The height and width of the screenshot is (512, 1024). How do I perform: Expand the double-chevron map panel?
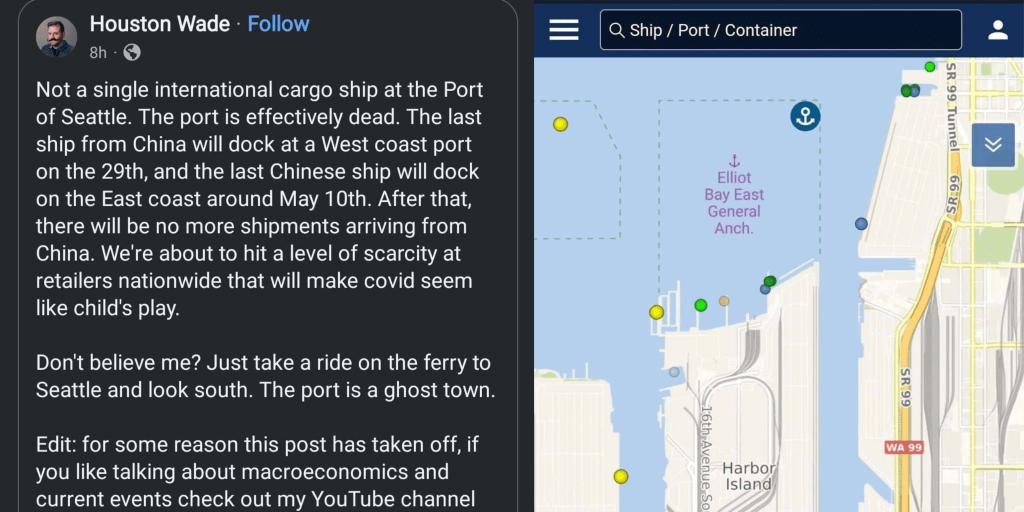tap(992, 145)
